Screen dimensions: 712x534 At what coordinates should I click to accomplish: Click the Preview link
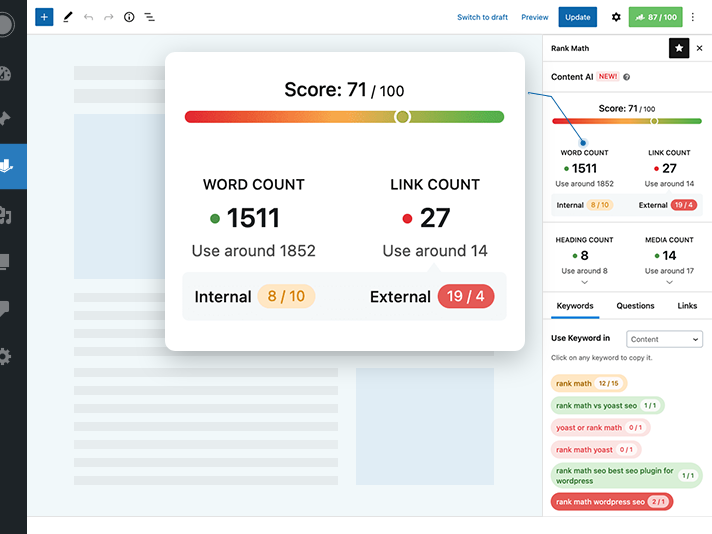click(x=534, y=17)
